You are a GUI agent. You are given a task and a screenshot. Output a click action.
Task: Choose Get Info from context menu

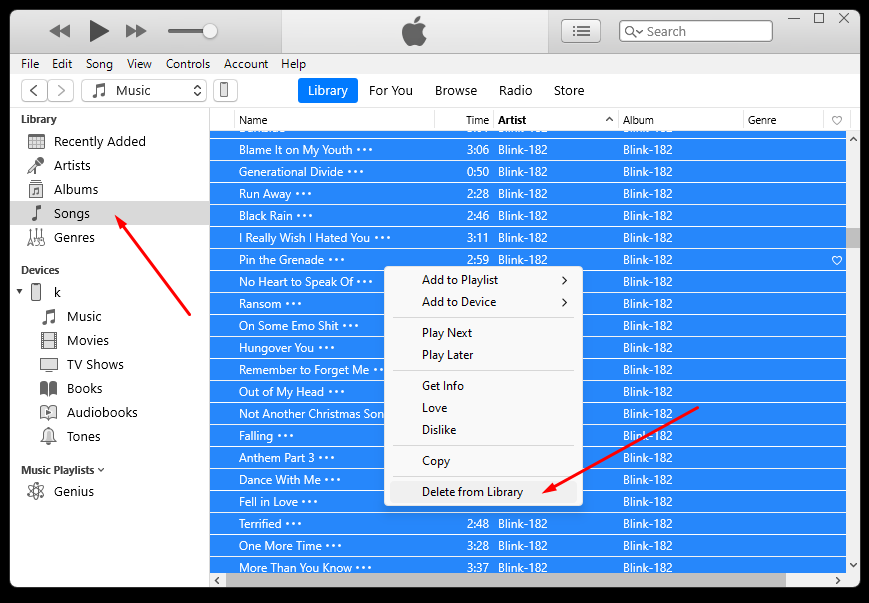coord(483,386)
